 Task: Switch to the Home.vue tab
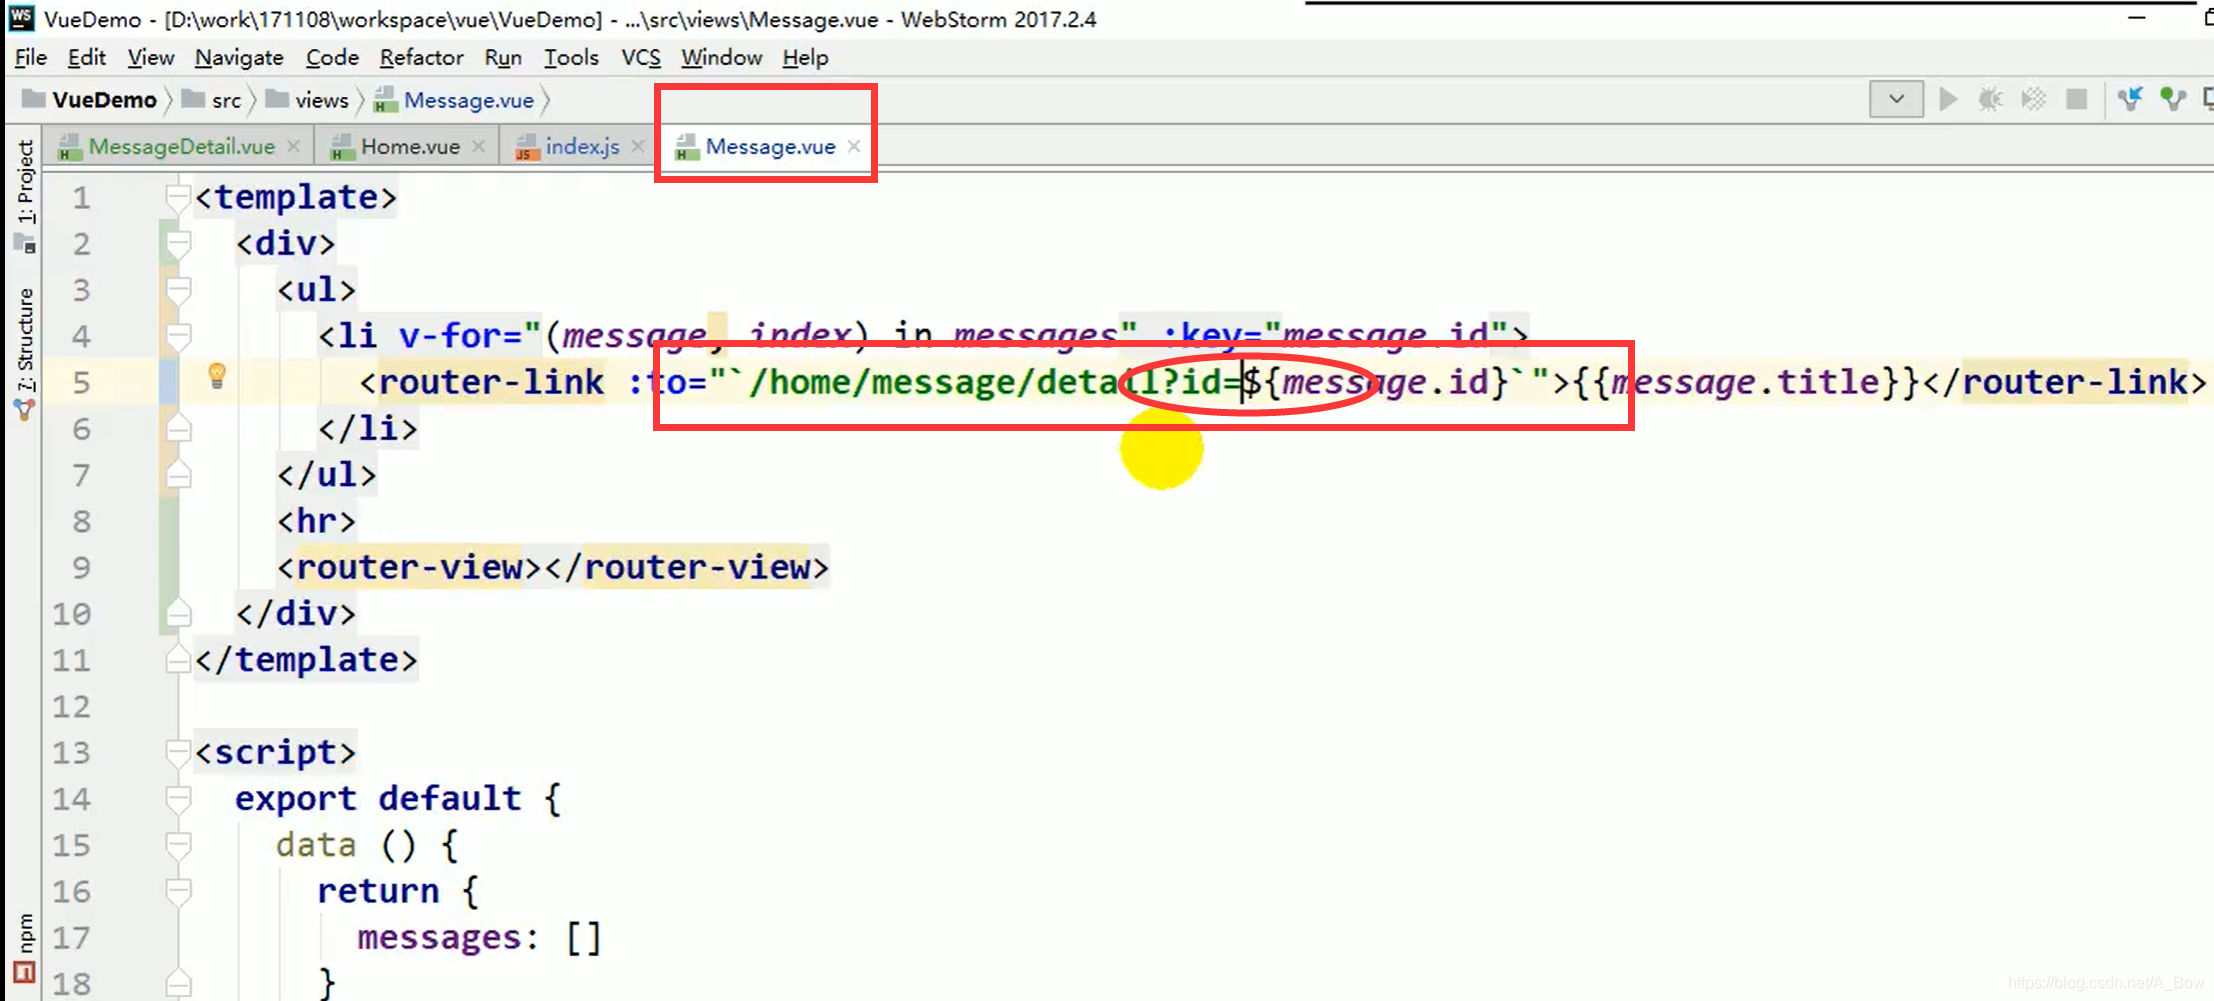pos(409,146)
